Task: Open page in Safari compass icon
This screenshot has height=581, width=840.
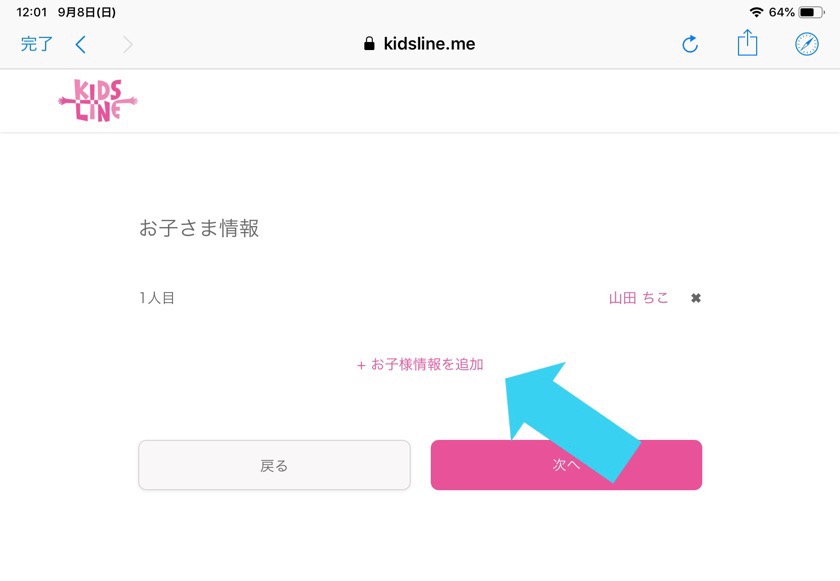Action: 807,44
